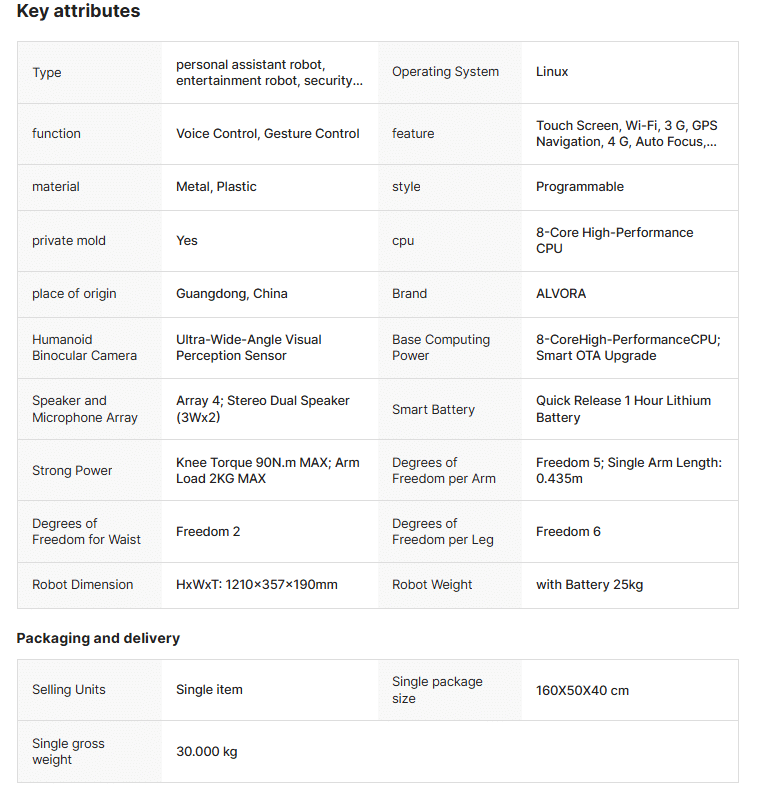Click the 160X50X40 cm package size

pos(582,690)
